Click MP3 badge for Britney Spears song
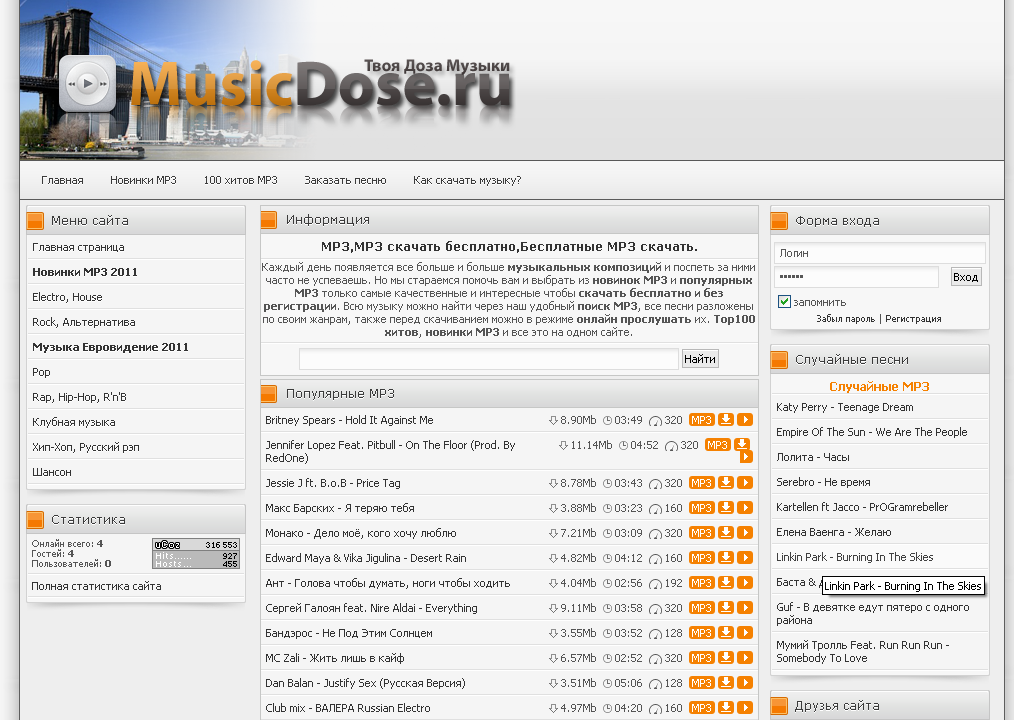Screen dimensions: 1014x720 (701, 420)
